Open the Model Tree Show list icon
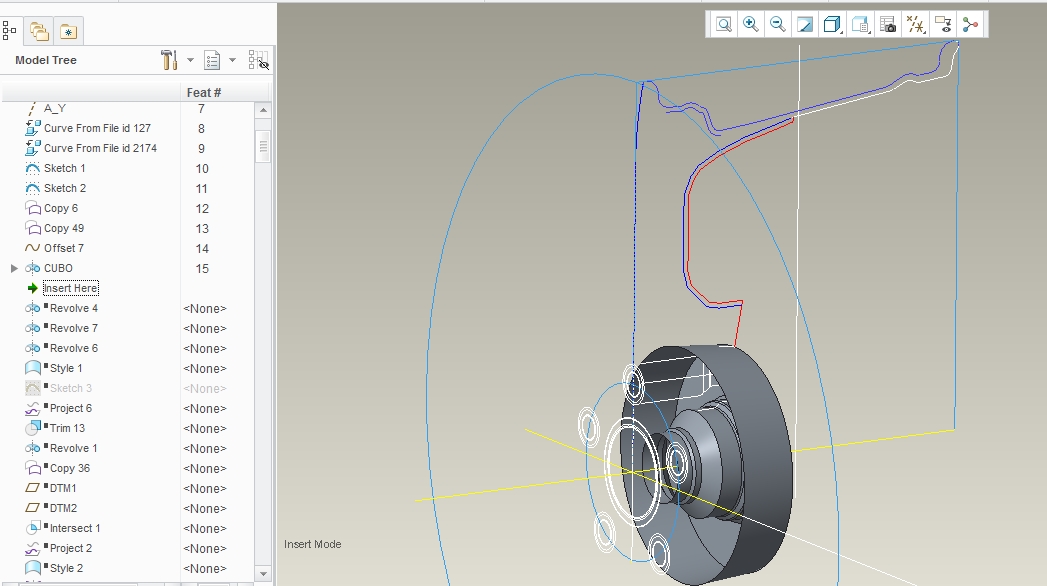 [x=212, y=60]
